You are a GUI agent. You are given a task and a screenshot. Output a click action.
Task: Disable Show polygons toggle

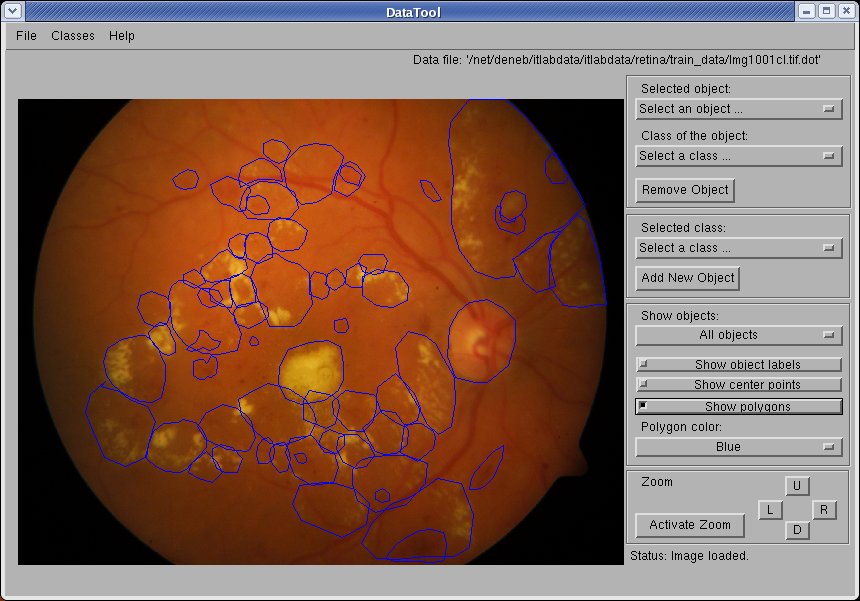[x=739, y=406]
